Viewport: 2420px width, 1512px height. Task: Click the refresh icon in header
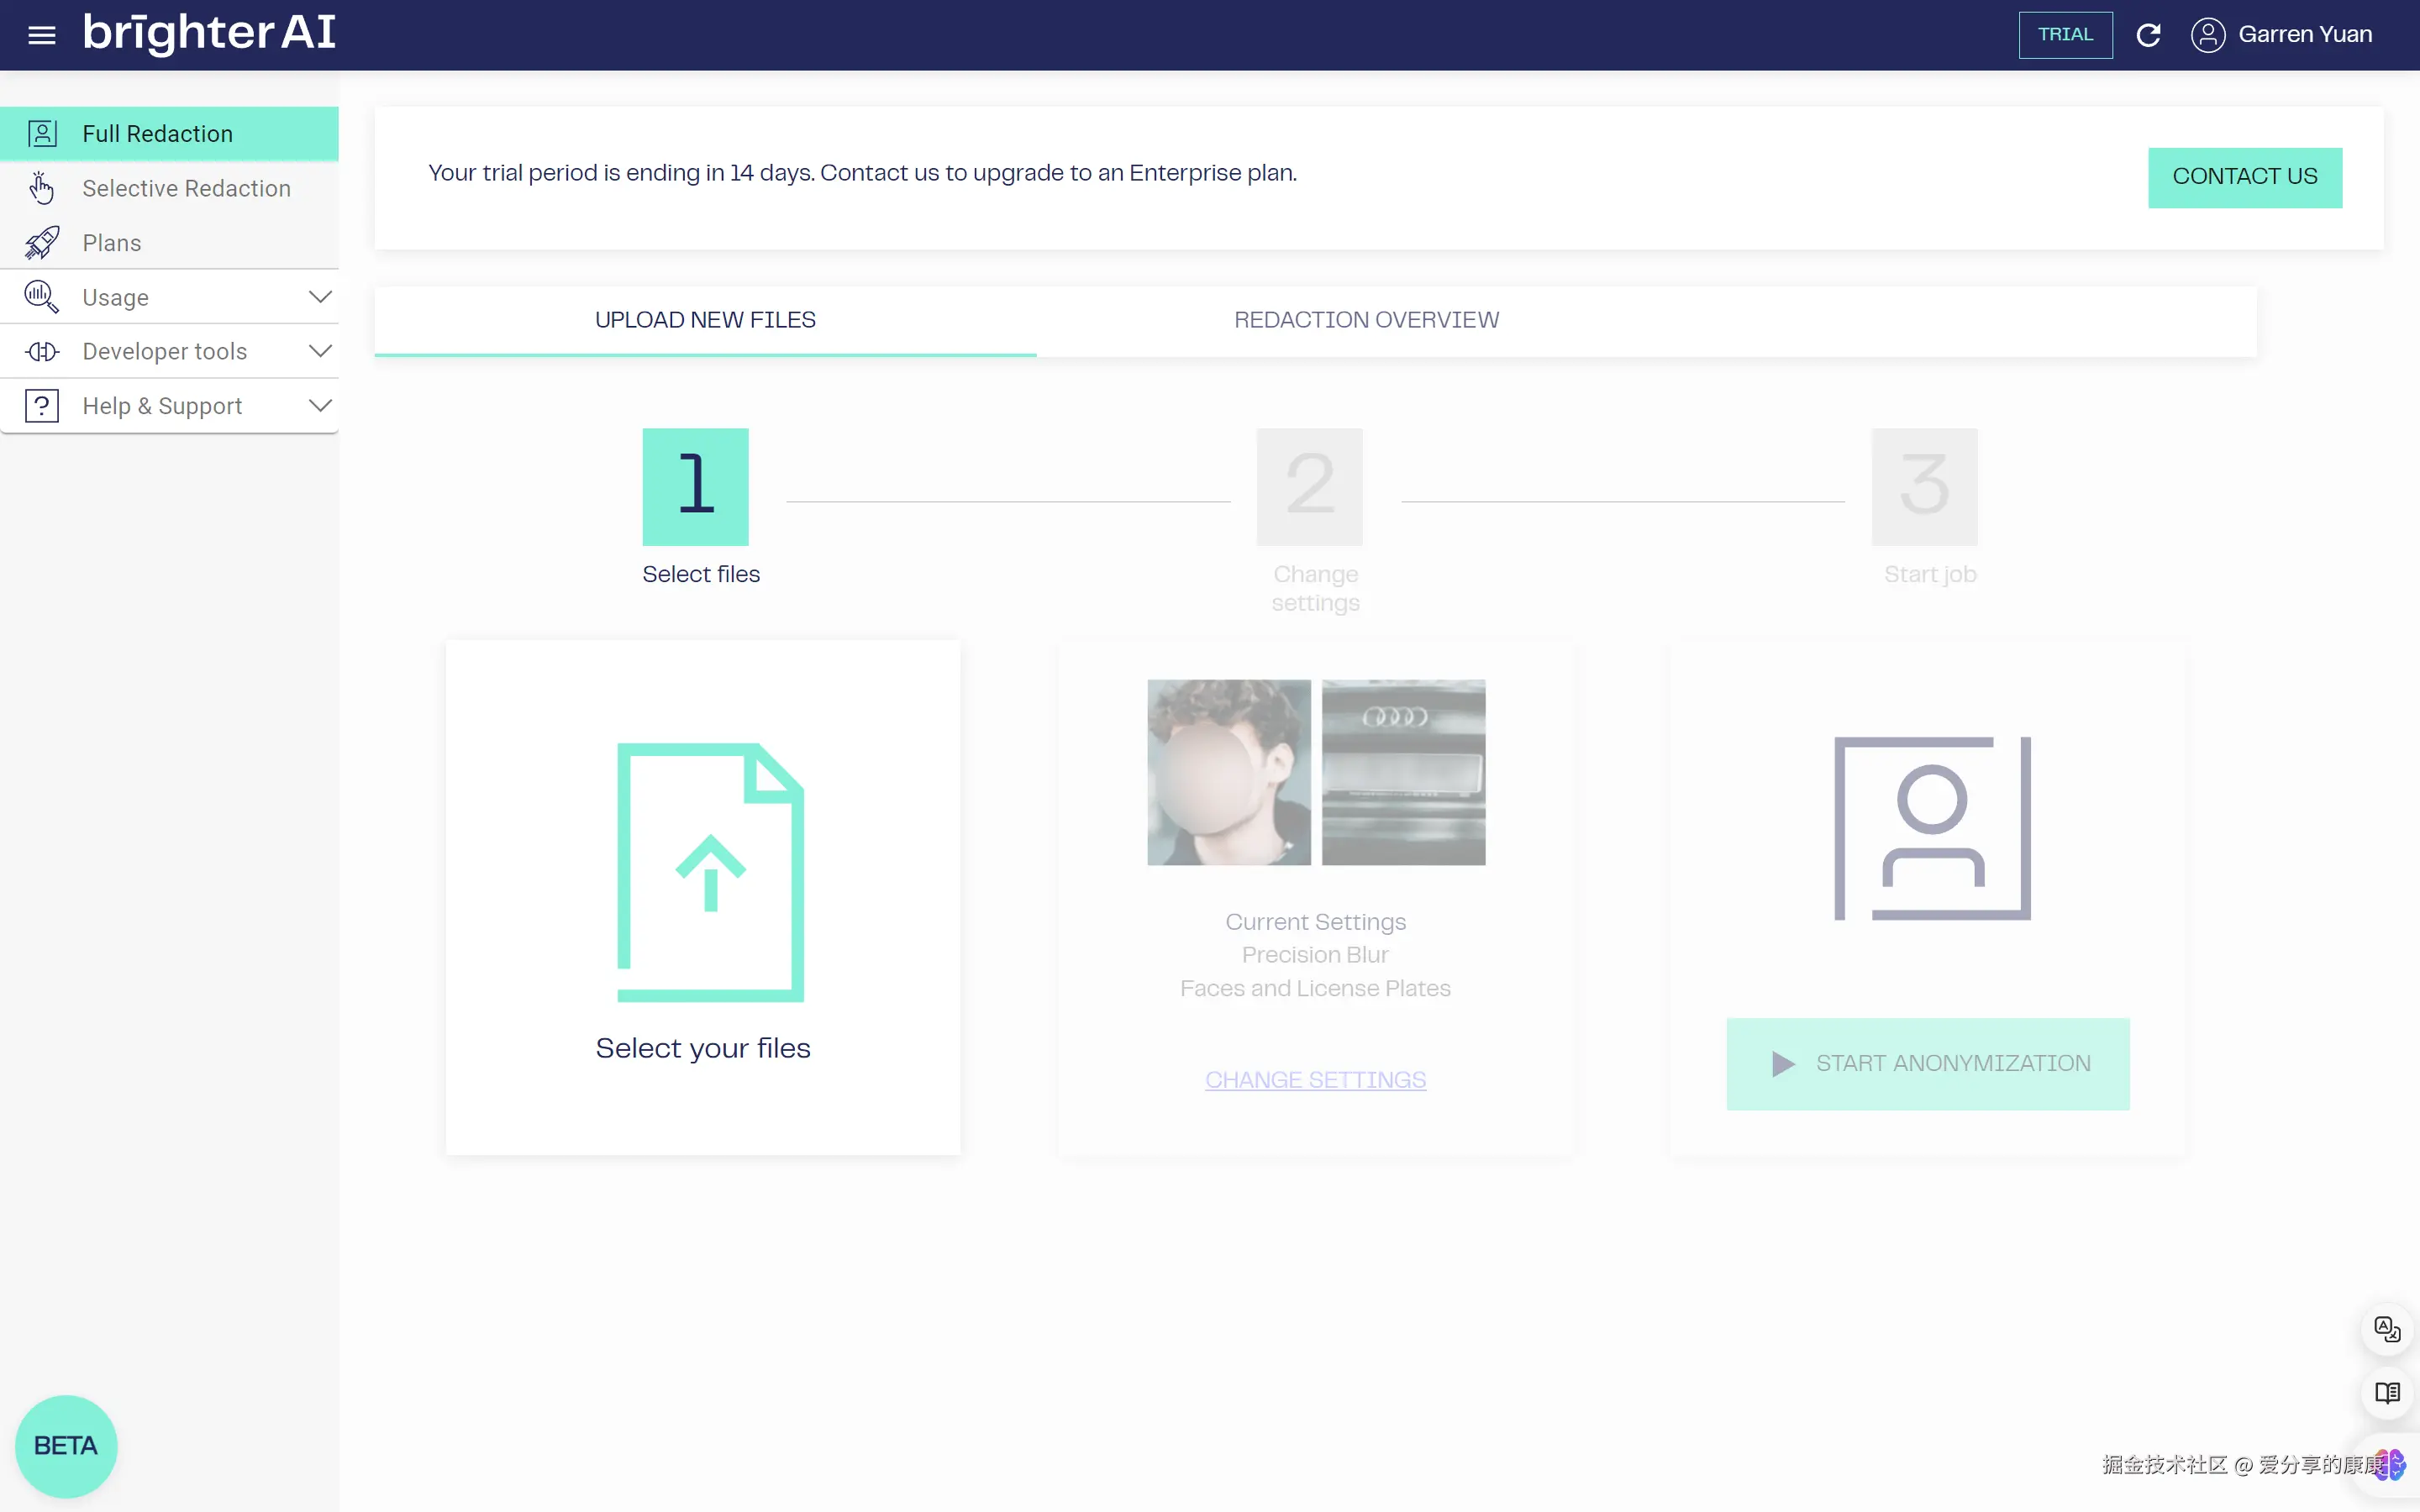[x=2148, y=35]
